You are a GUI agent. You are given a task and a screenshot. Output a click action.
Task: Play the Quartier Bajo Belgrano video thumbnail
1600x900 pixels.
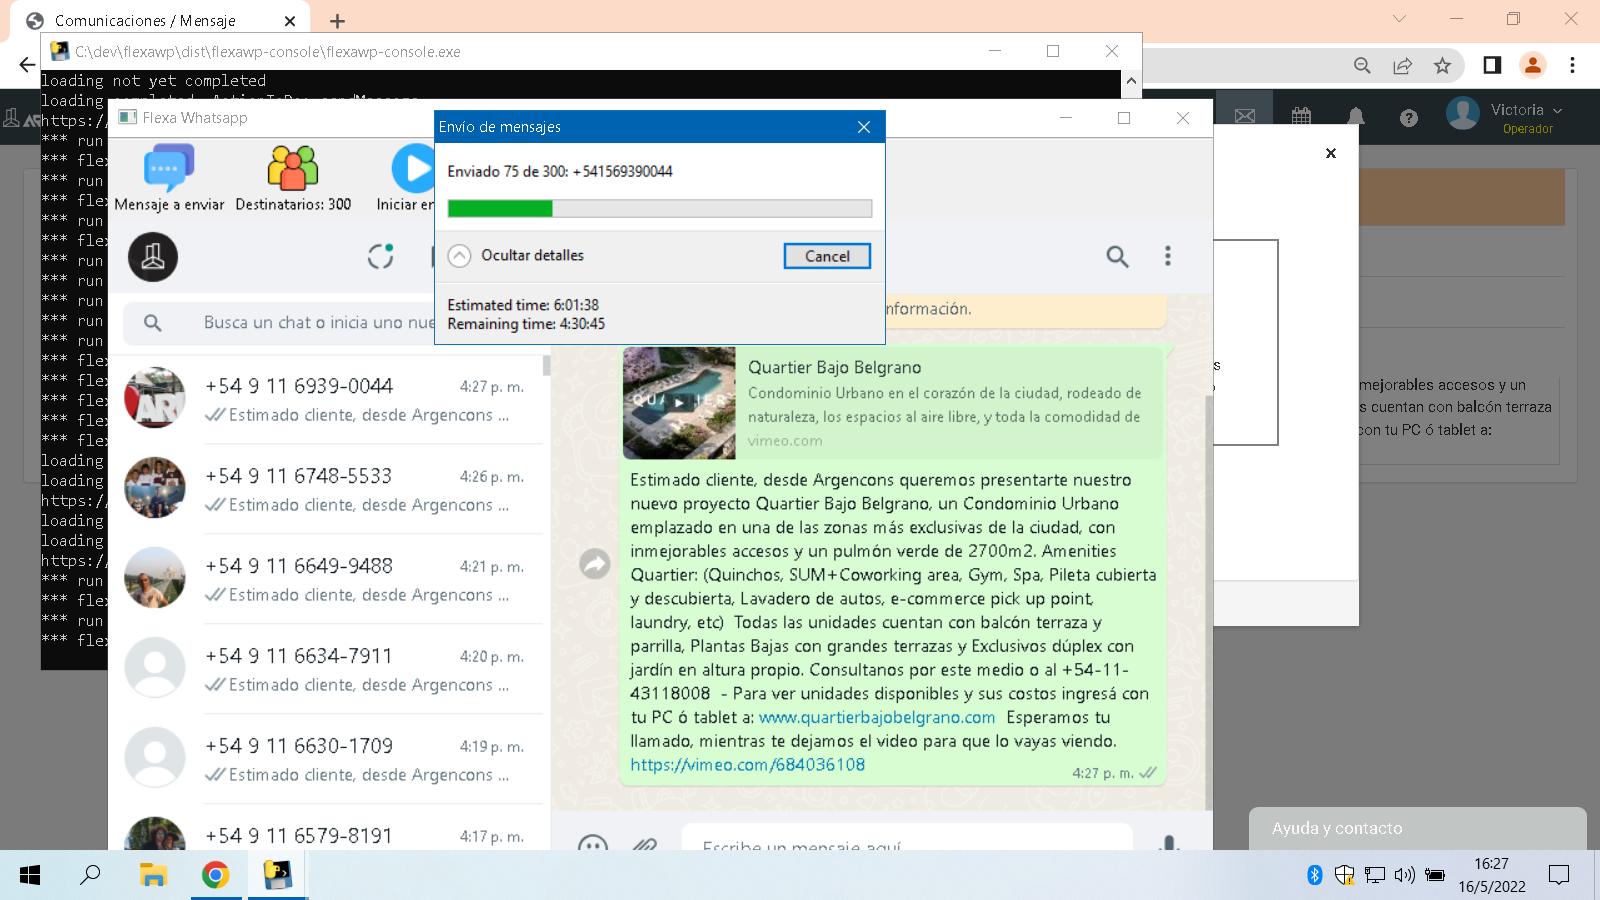tap(679, 403)
